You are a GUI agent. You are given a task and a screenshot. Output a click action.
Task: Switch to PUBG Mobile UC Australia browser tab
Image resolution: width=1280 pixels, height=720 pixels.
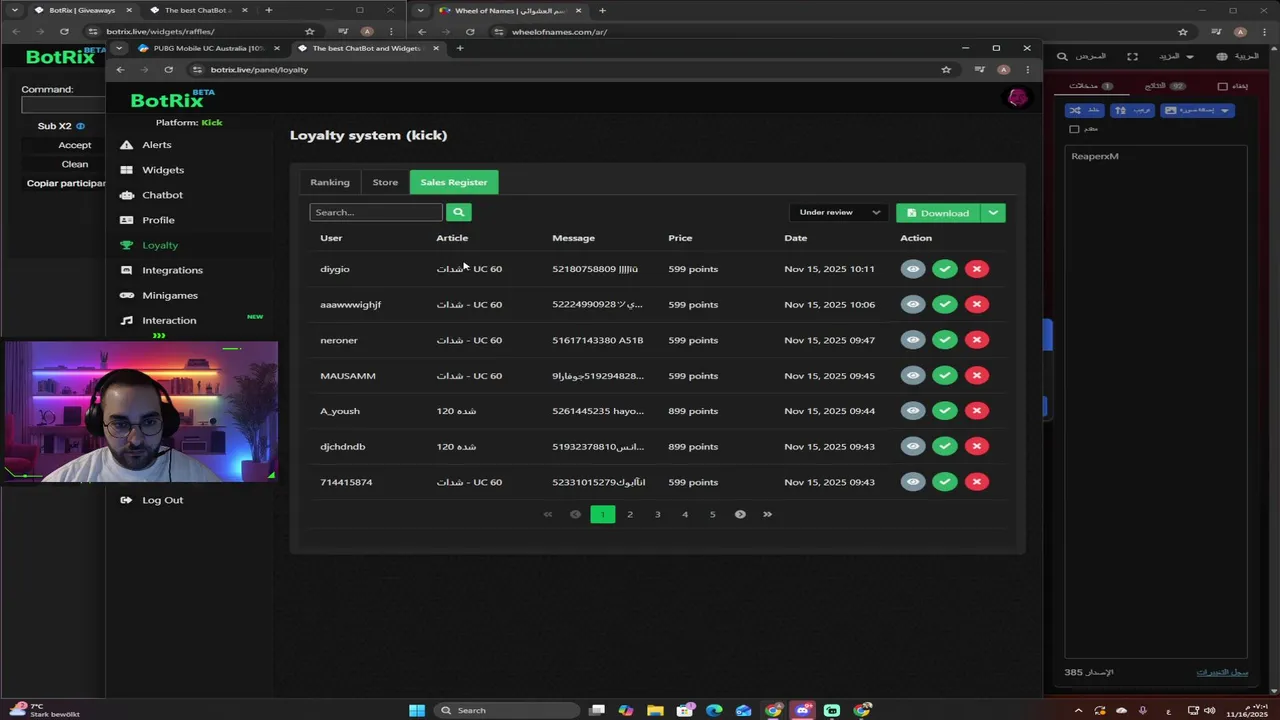pyautogui.click(x=206, y=48)
